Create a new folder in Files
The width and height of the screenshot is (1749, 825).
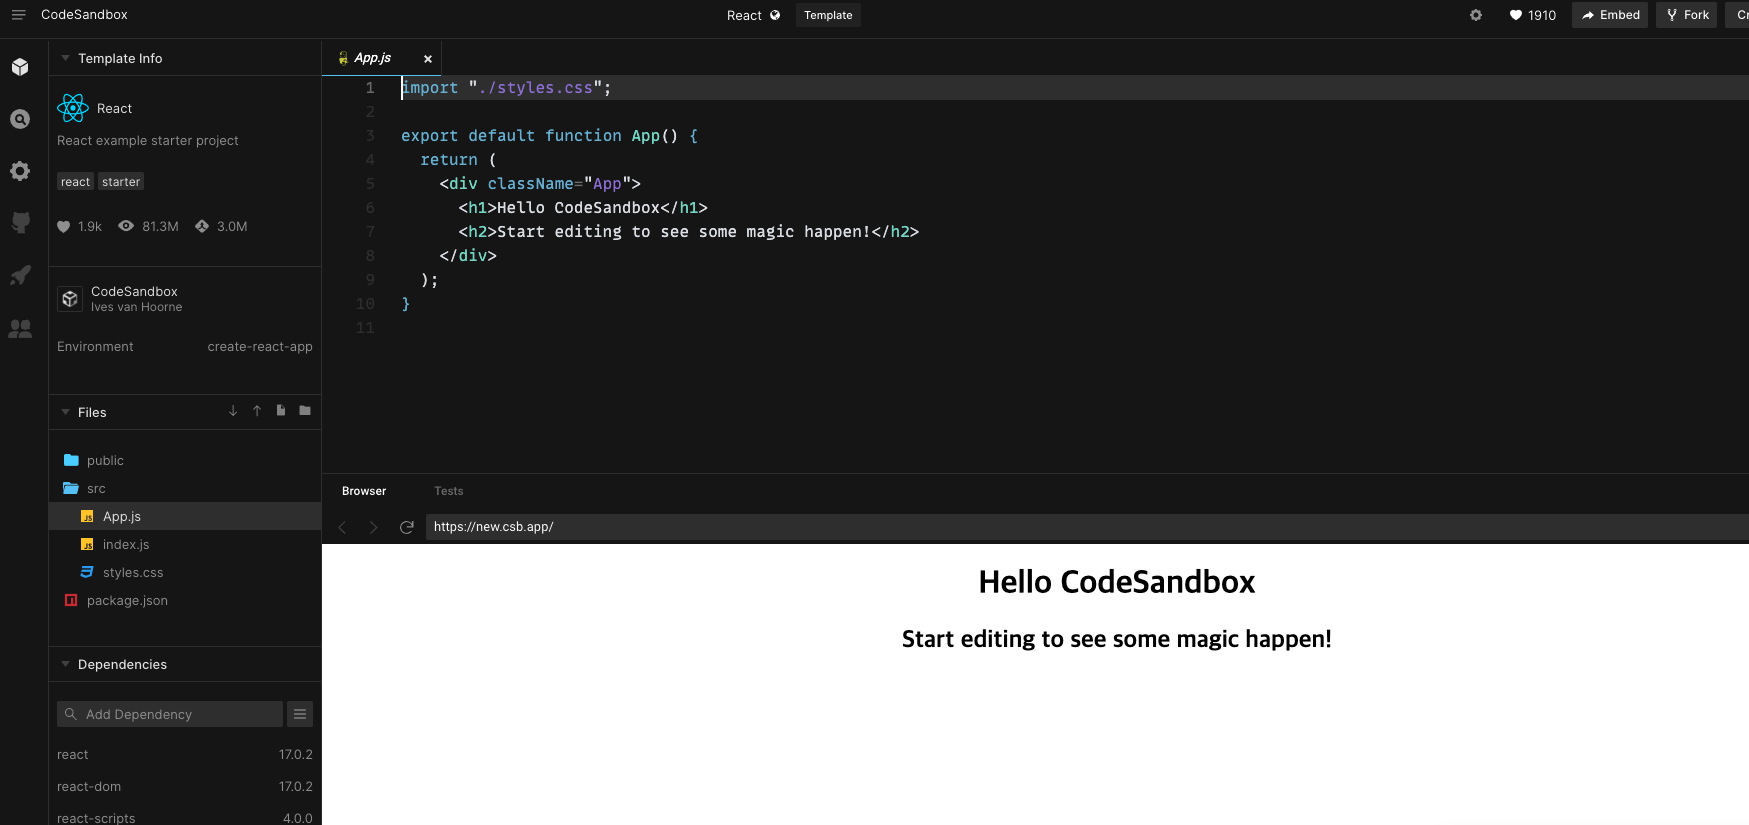pyautogui.click(x=305, y=411)
